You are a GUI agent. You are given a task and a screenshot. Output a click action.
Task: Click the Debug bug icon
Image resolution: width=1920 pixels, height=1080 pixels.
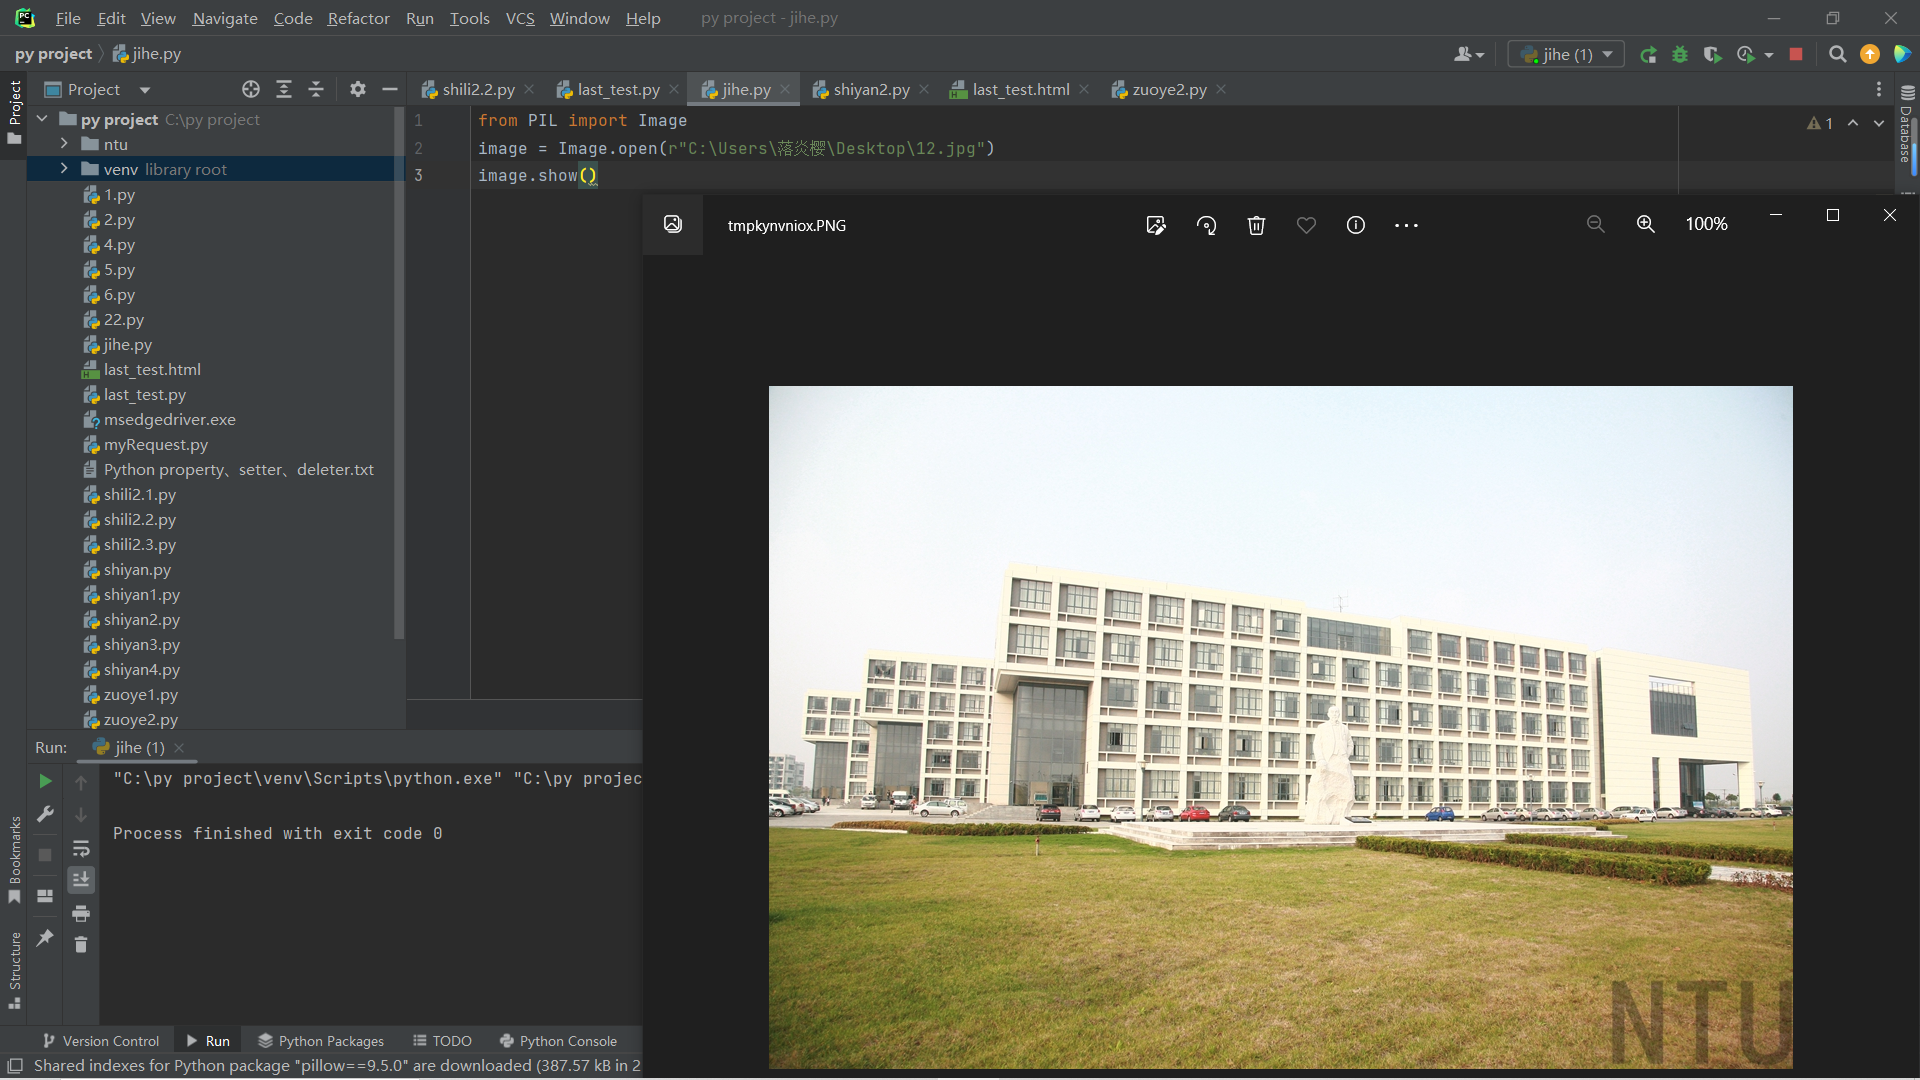(1680, 55)
